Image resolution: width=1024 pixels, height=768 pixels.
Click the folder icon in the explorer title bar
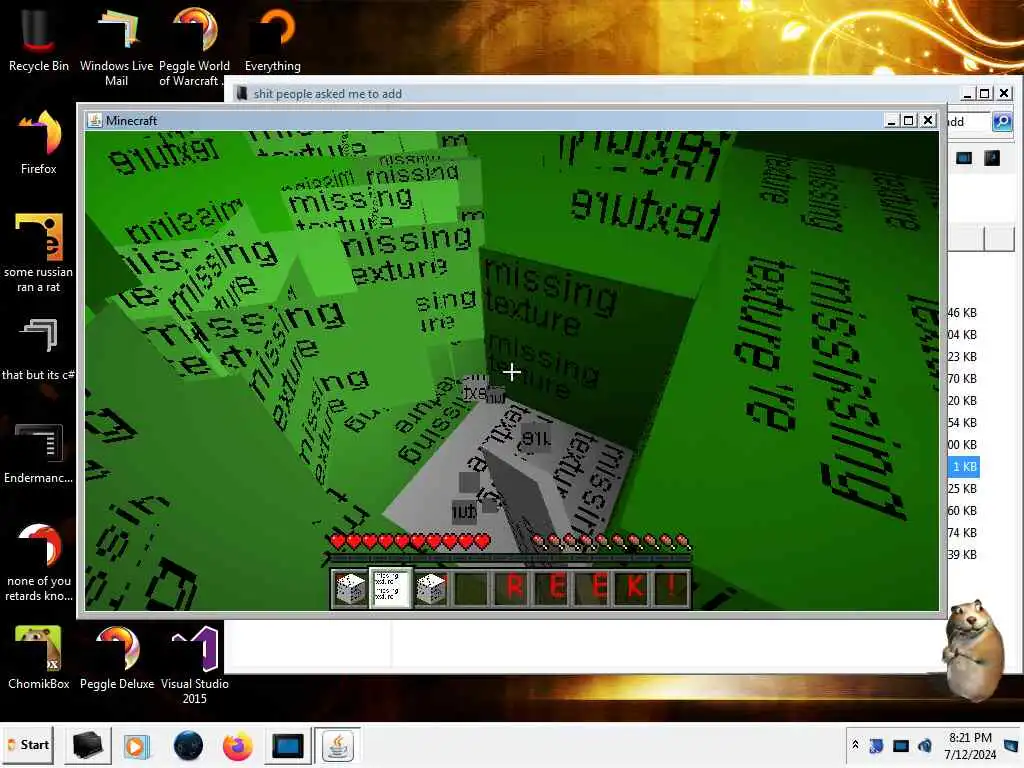pos(241,93)
